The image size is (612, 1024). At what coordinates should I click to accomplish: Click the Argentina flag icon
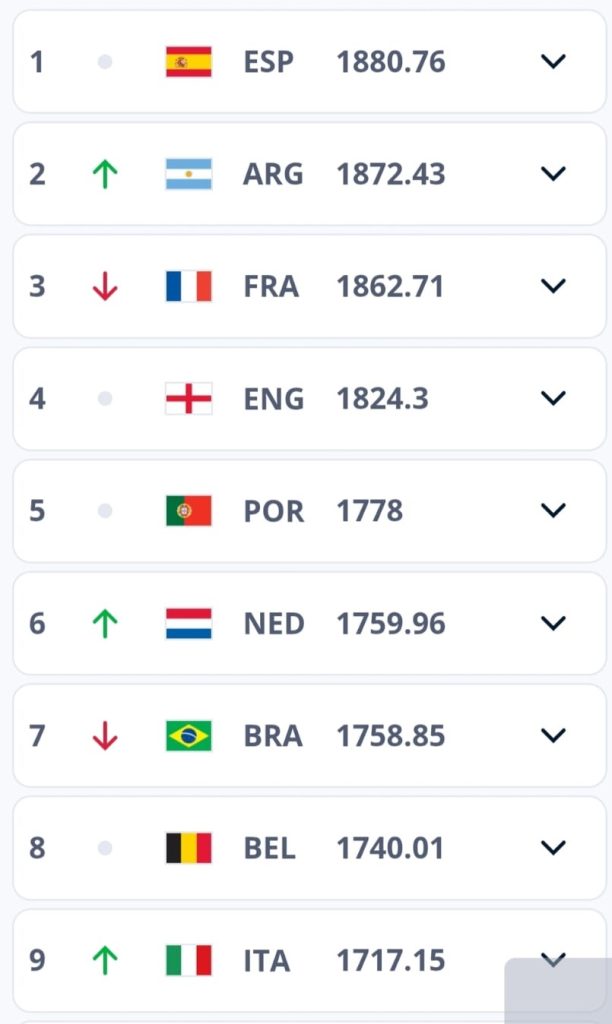(188, 174)
